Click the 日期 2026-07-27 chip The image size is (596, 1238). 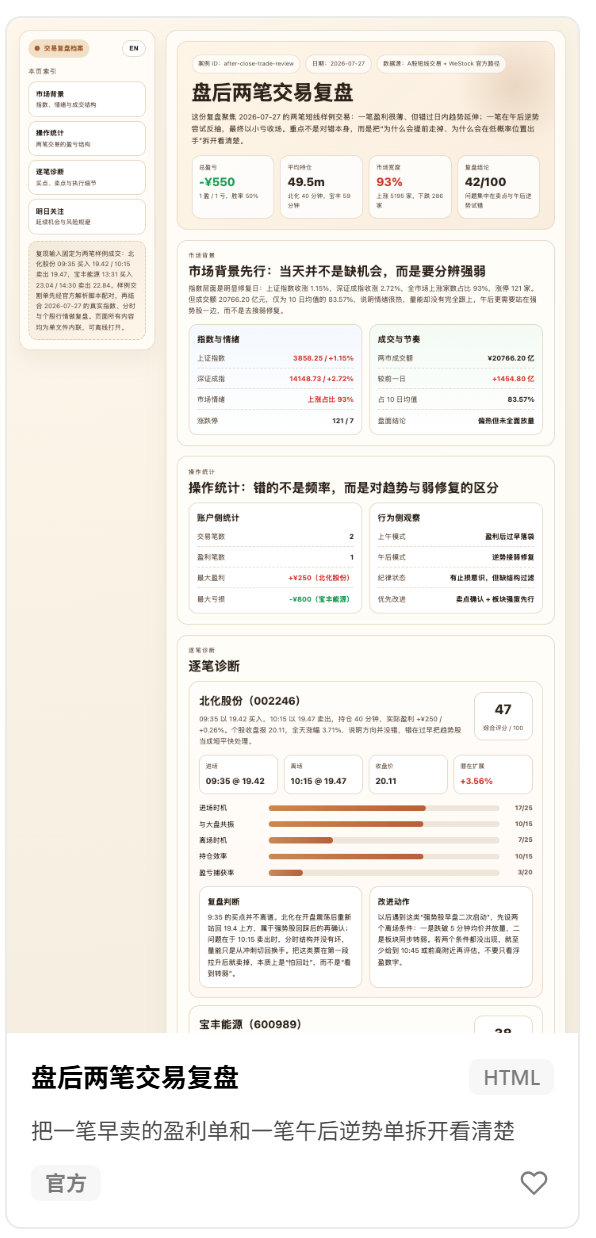(x=339, y=63)
